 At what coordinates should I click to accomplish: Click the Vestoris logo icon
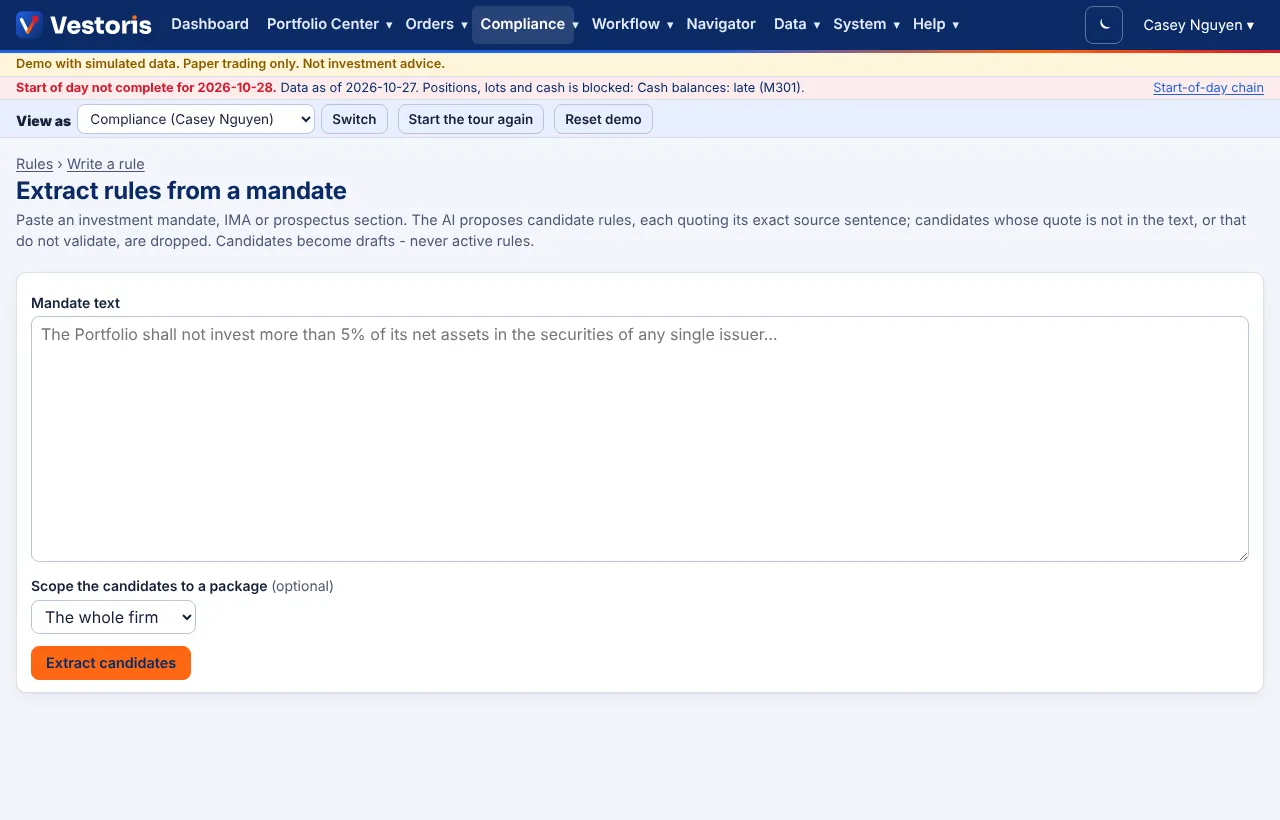pyautogui.click(x=29, y=24)
